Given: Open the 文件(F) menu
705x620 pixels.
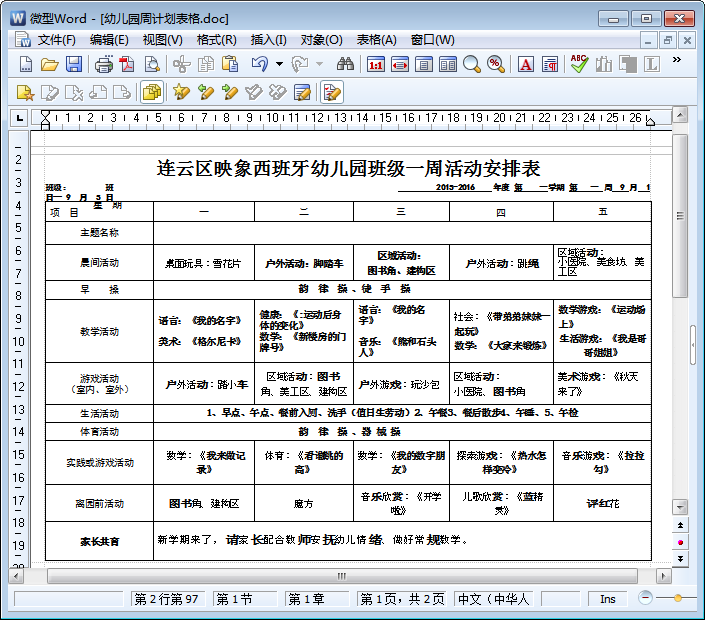Looking at the screenshot, I should tap(57, 40).
